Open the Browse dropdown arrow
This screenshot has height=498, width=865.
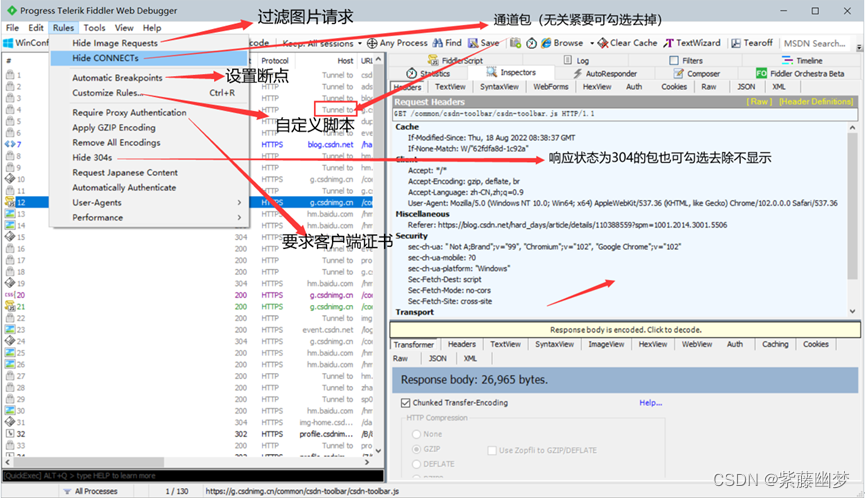click(591, 43)
